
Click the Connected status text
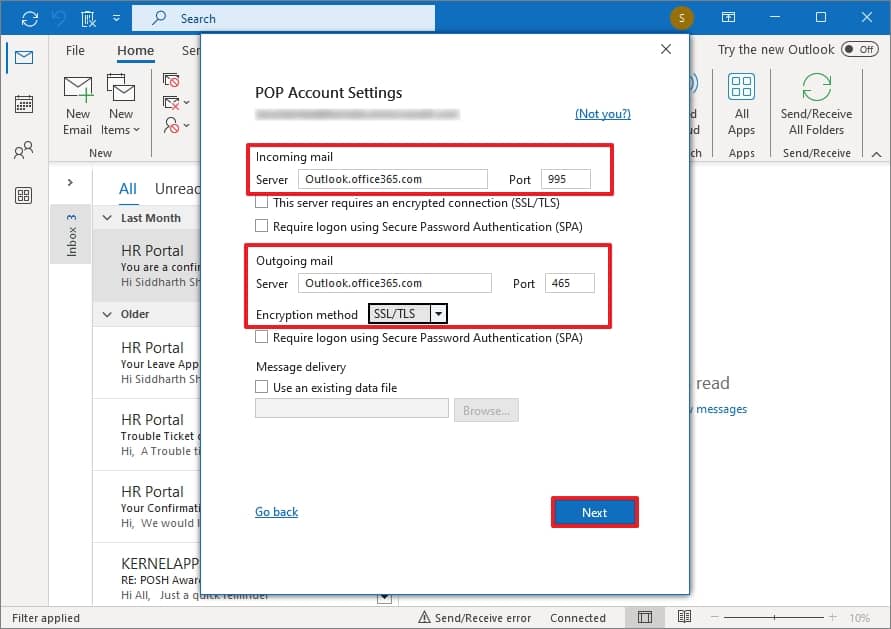click(x=578, y=618)
